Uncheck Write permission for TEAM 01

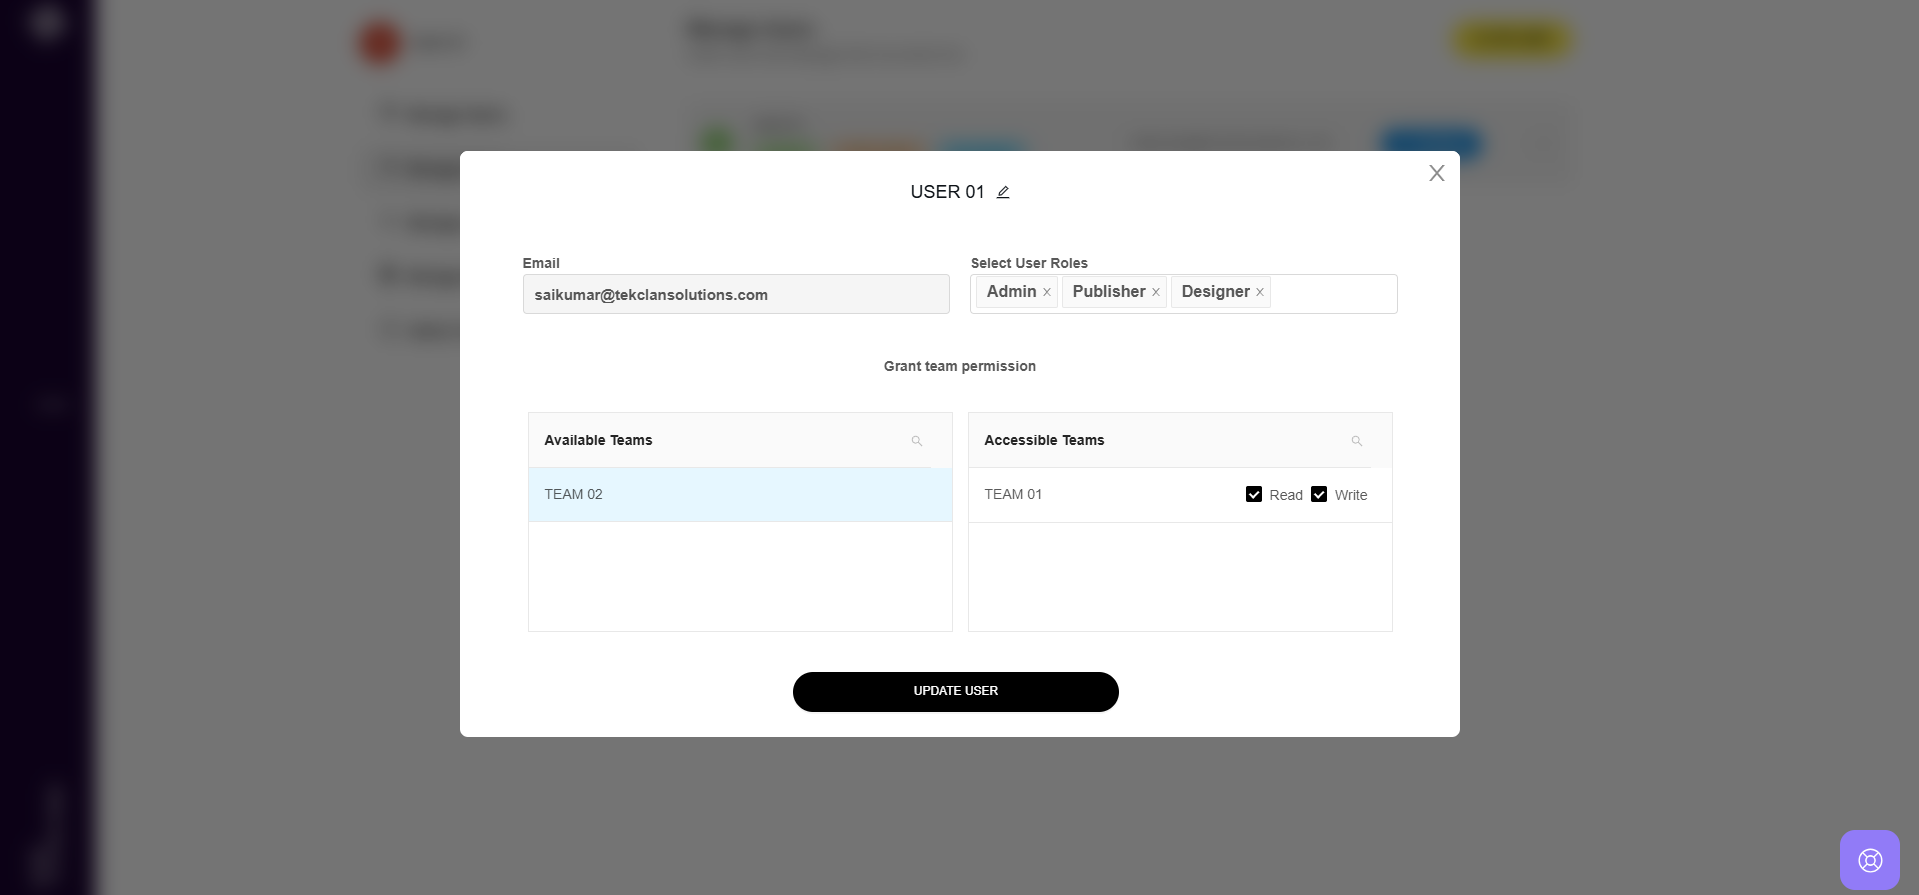[1319, 494]
